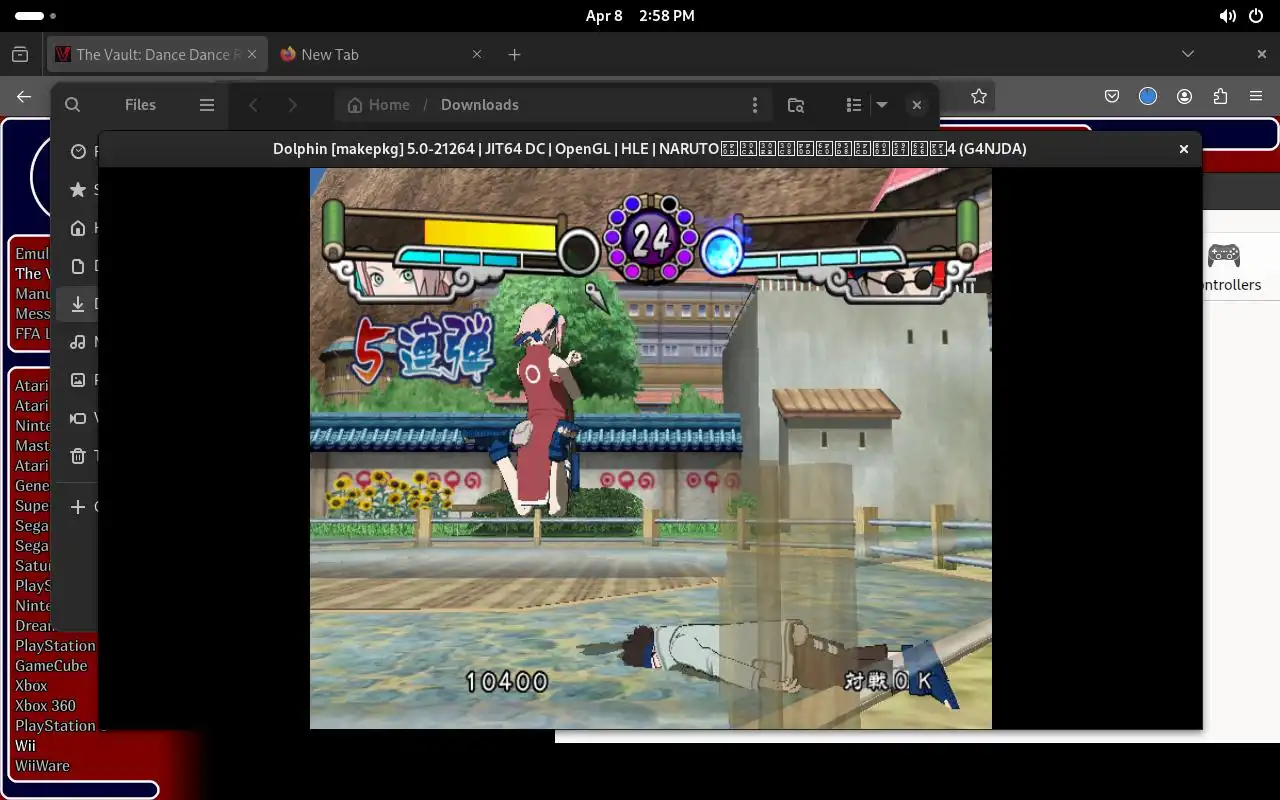Open the GameCube link on the webpage
Screen dimensions: 1280x800
coord(51,665)
